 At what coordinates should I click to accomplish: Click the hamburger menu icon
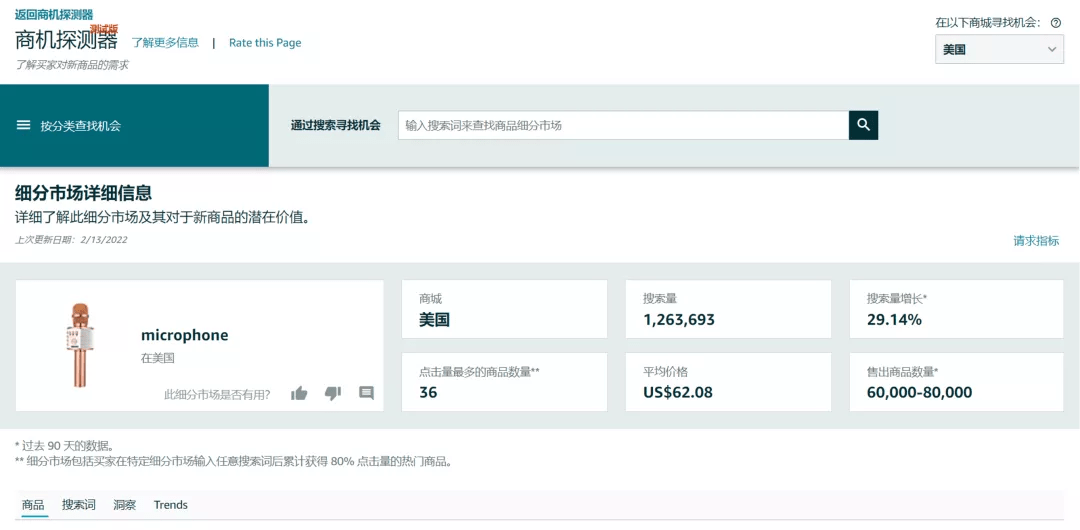click(x=24, y=126)
